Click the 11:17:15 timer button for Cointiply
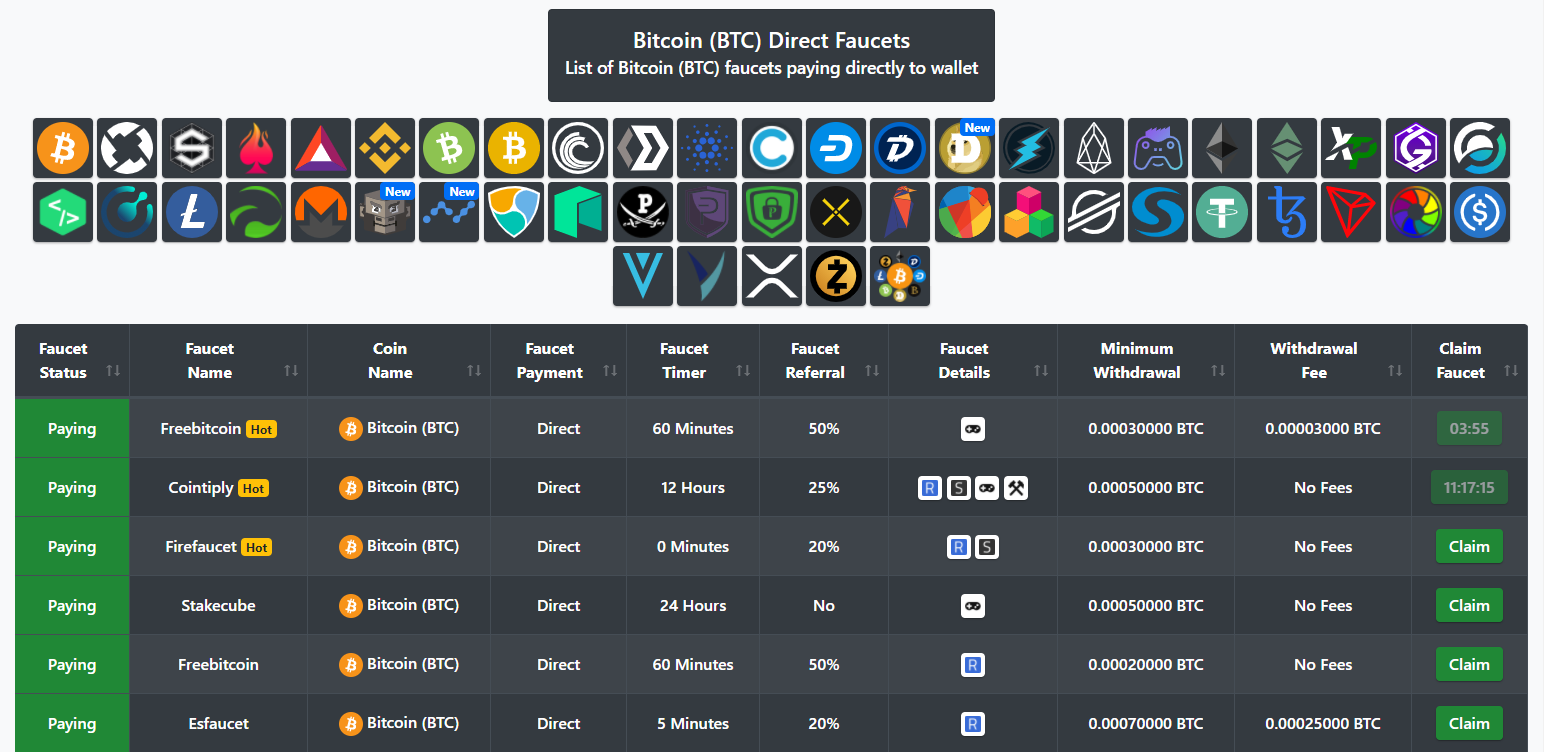The image size is (1544, 752). pos(1469,488)
